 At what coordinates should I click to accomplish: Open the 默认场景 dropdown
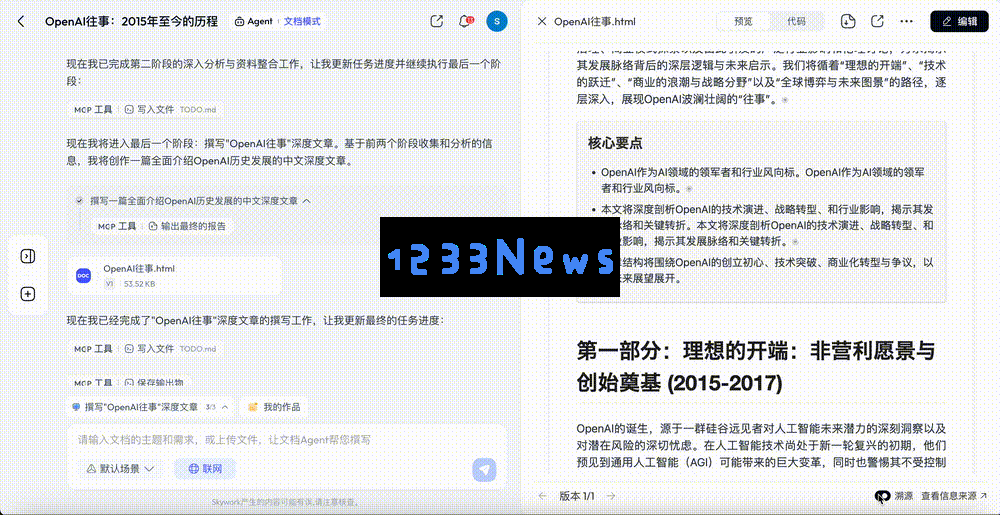coord(120,469)
